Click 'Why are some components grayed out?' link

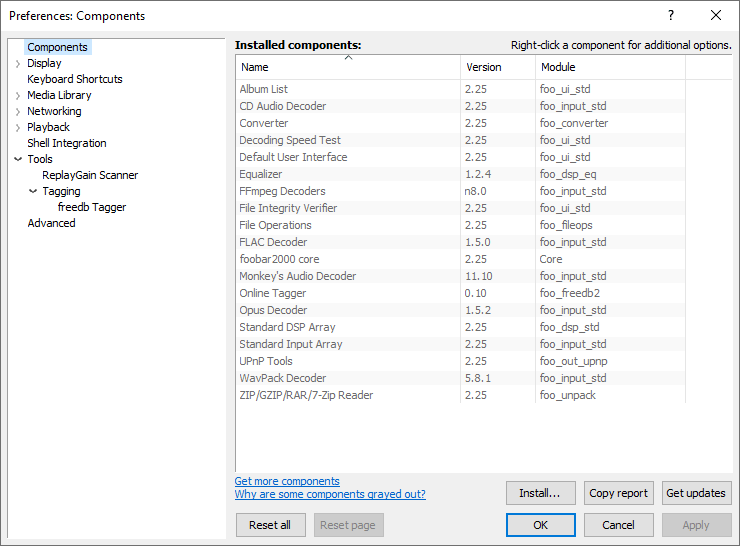(330, 494)
